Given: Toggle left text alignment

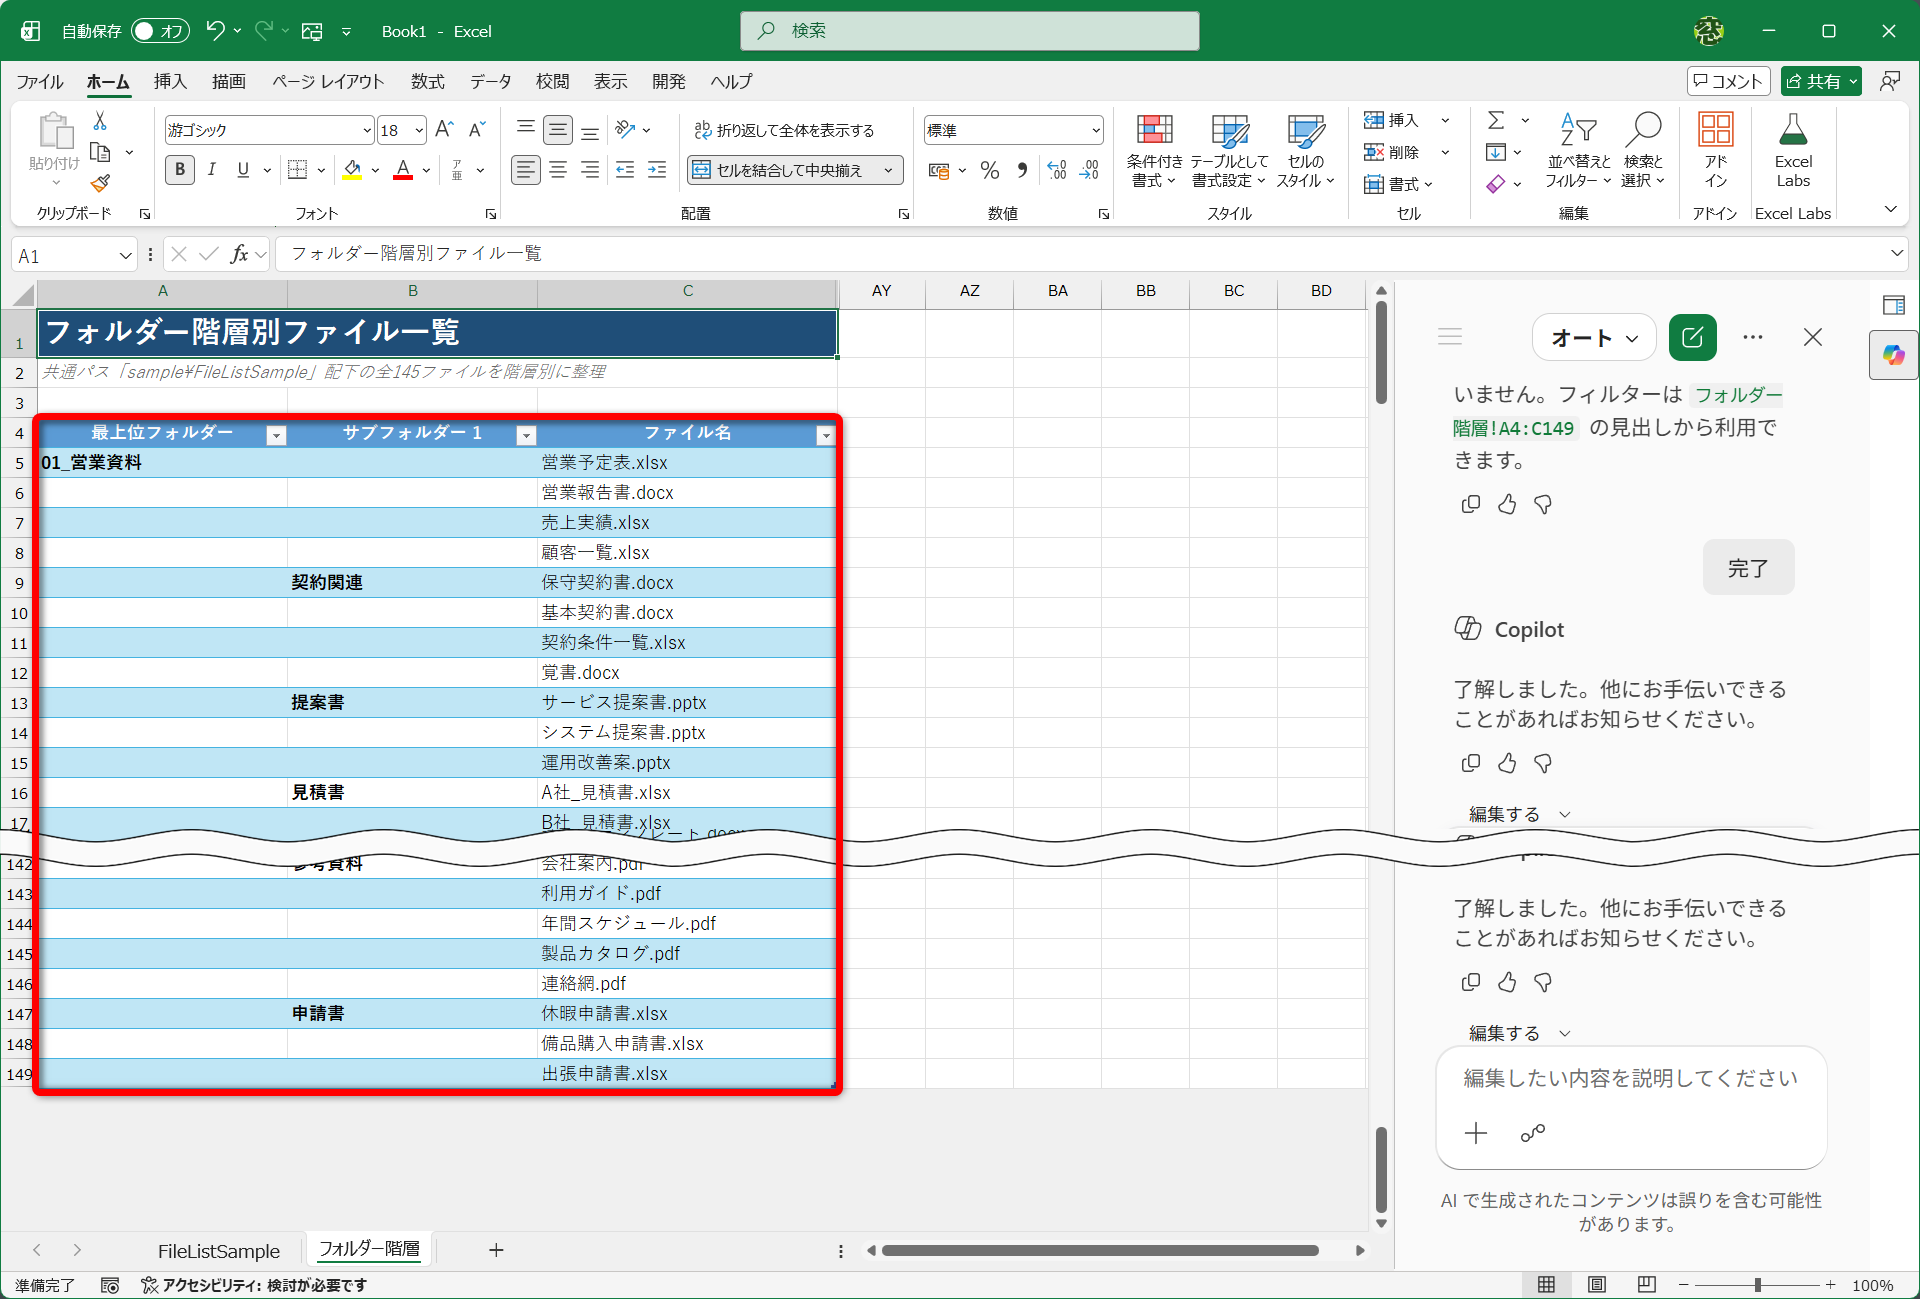Looking at the screenshot, I should [x=526, y=170].
